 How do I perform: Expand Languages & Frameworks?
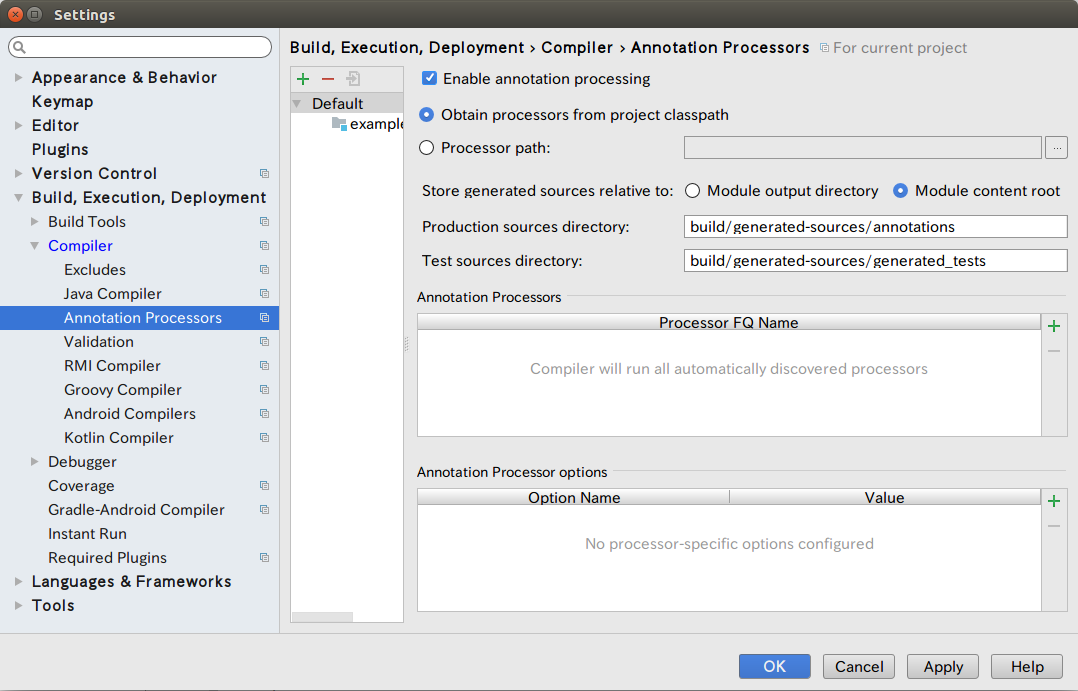click(19, 581)
